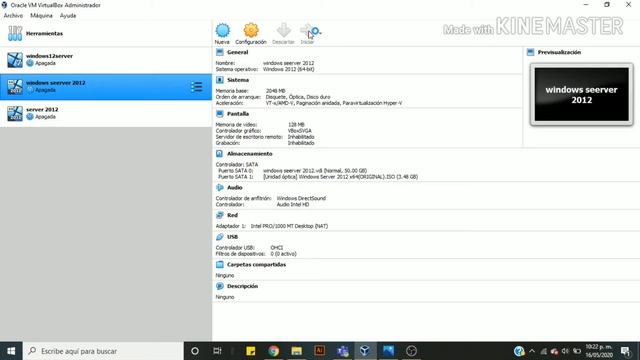The height and width of the screenshot is (360, 640).
Task: Open the notification center icon
Action: (625, 351)
